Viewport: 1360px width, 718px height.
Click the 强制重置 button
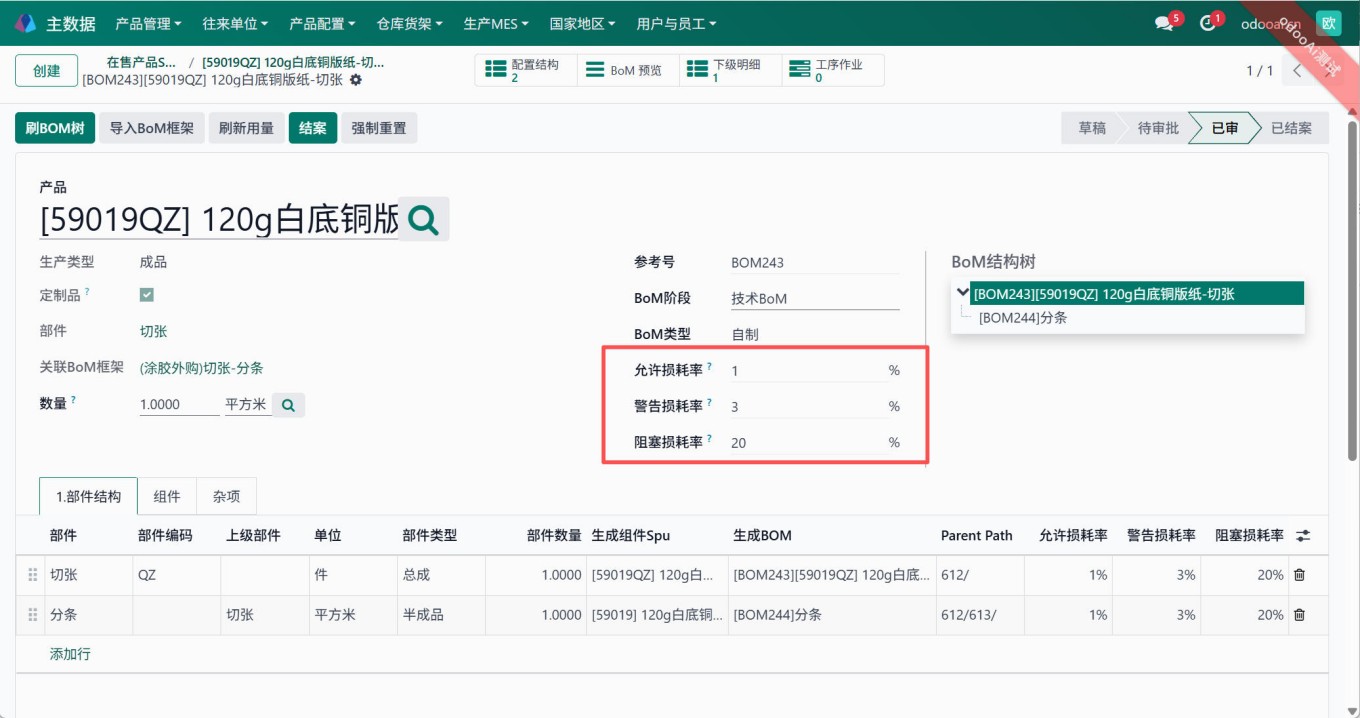tap(379, 128)
